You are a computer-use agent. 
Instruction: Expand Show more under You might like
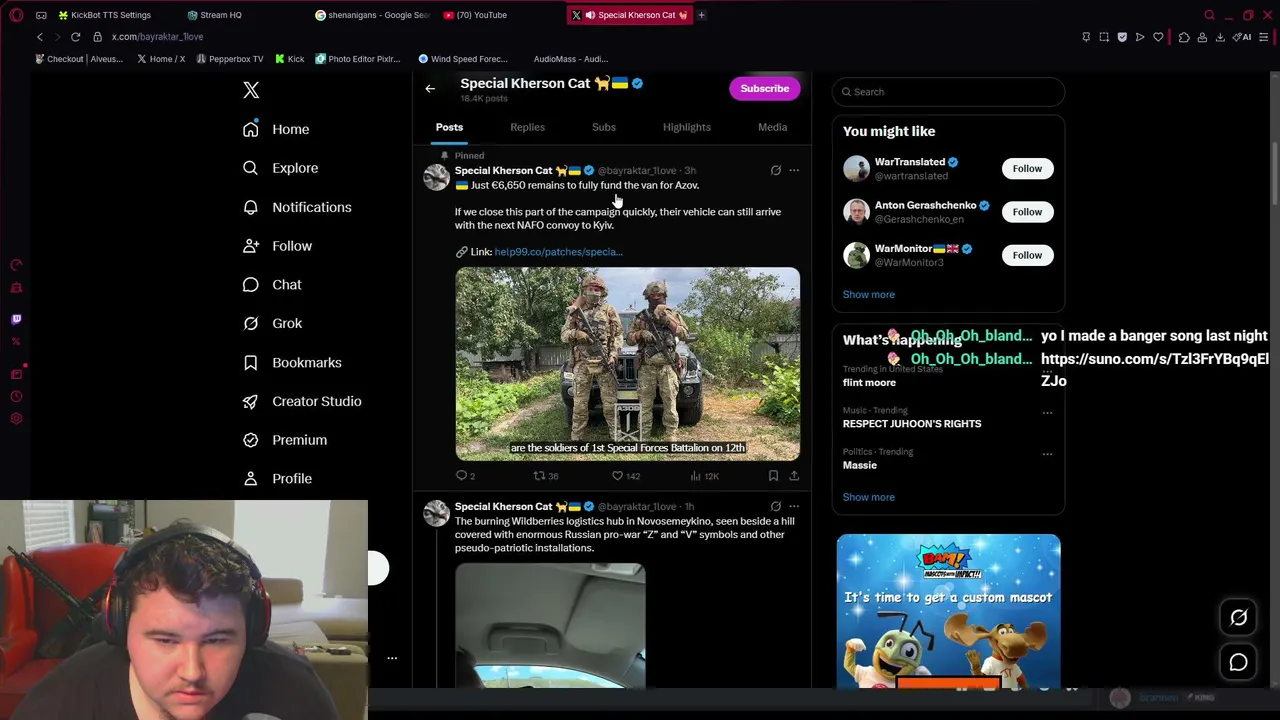point(868,295)
